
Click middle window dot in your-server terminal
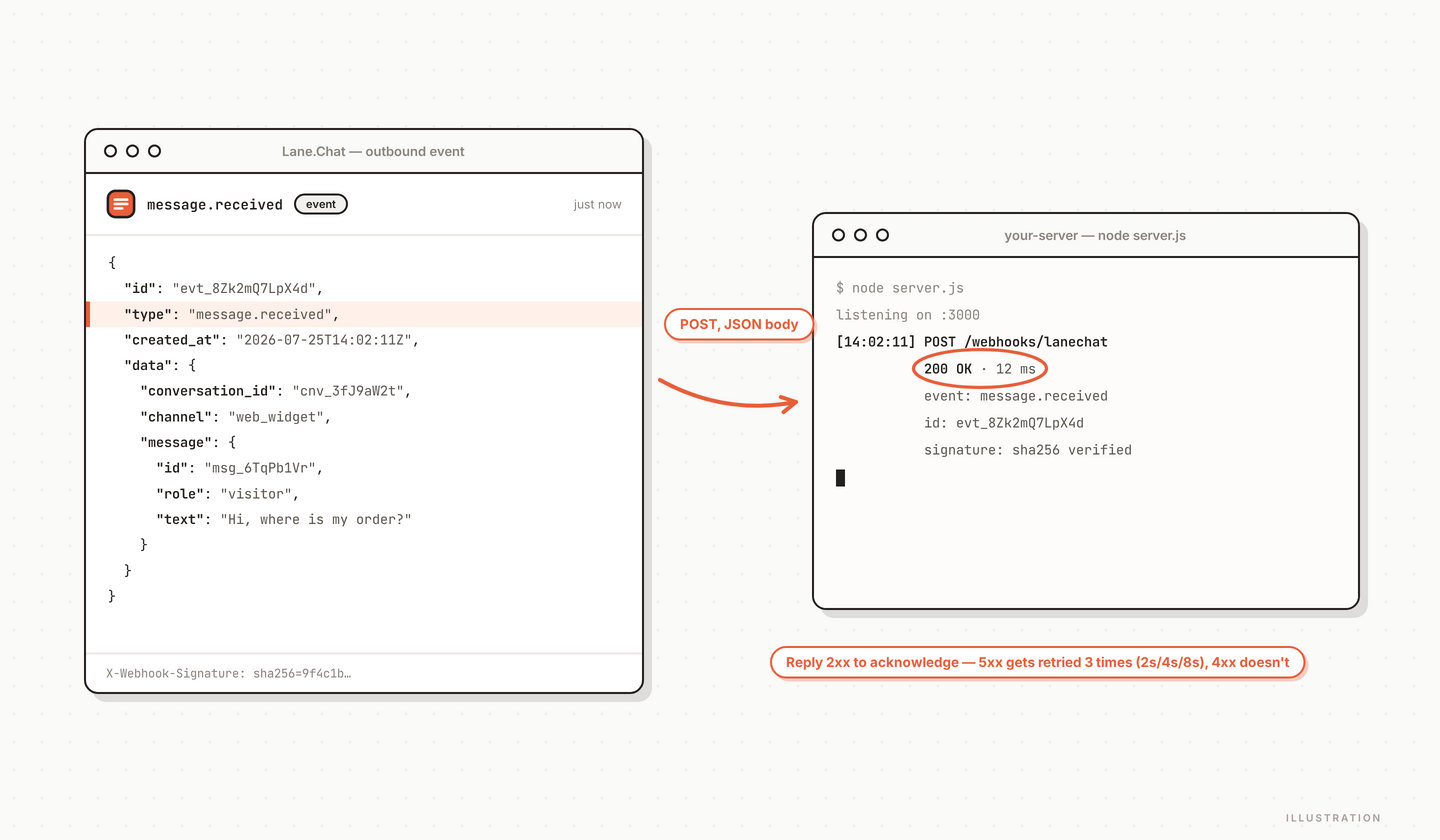pos(860,235)
